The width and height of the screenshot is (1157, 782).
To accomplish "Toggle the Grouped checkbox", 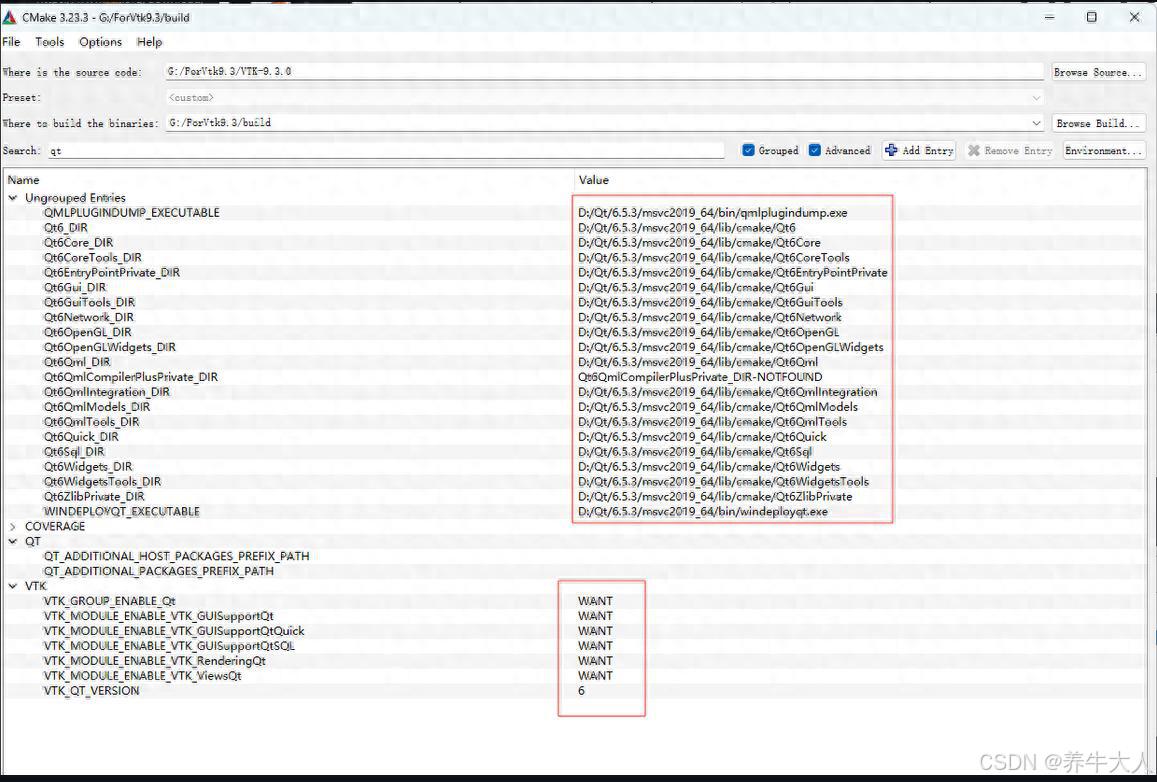I will coord(748,150).
